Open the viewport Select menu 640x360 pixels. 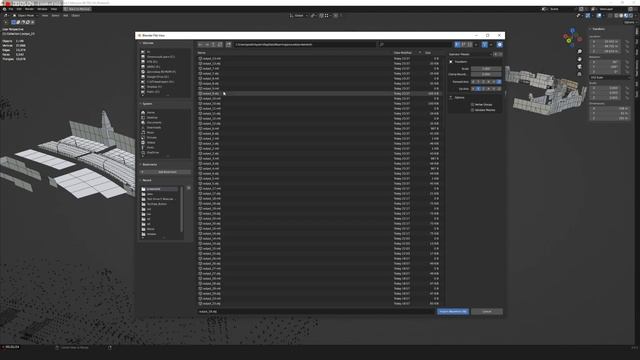pos(55,16)
